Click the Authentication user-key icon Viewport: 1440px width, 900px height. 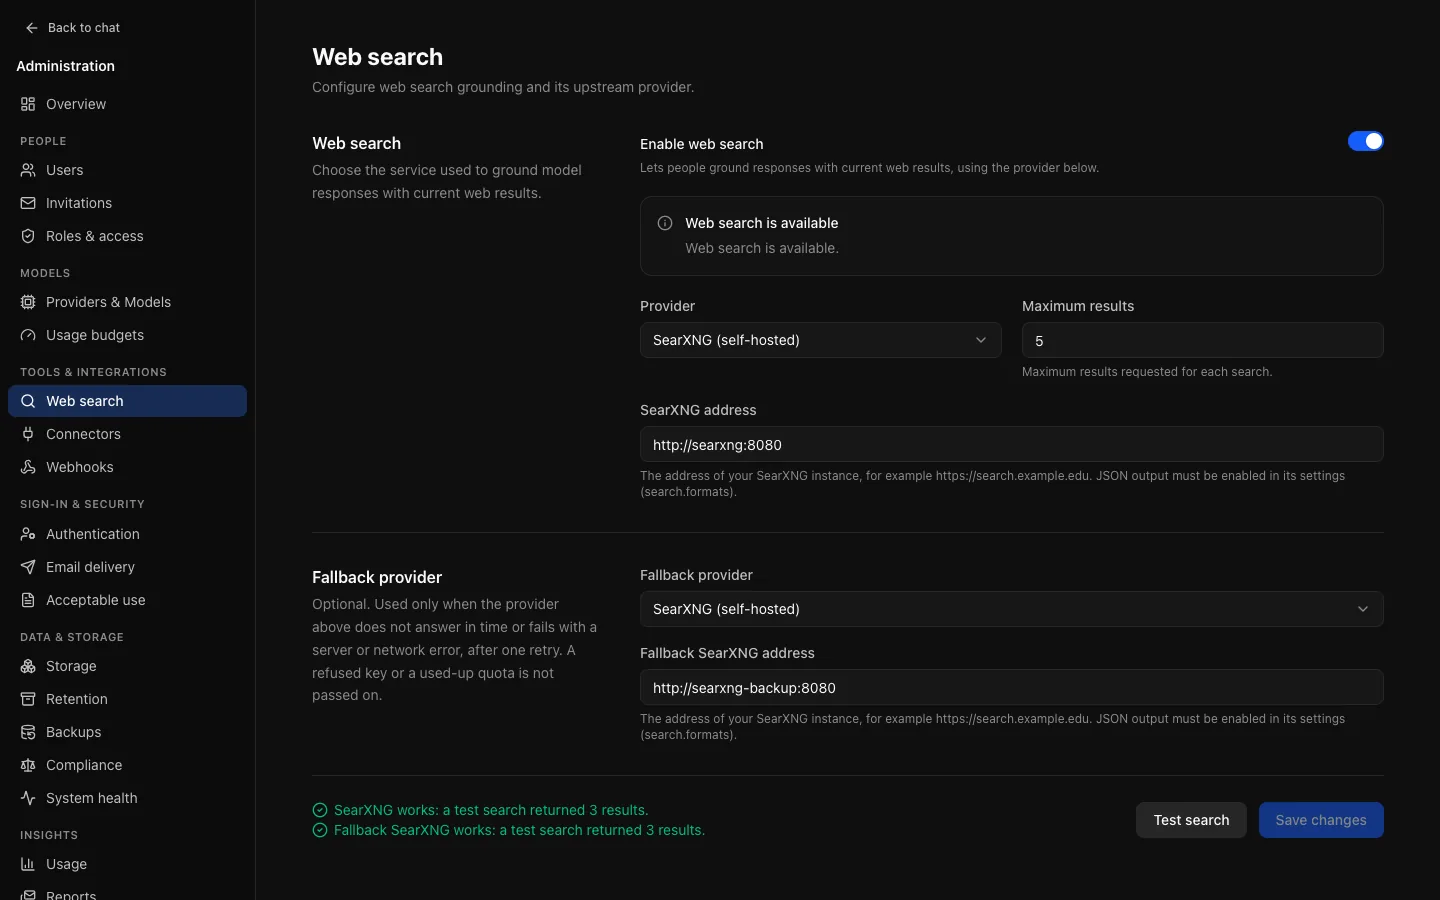tap(28, 534)
